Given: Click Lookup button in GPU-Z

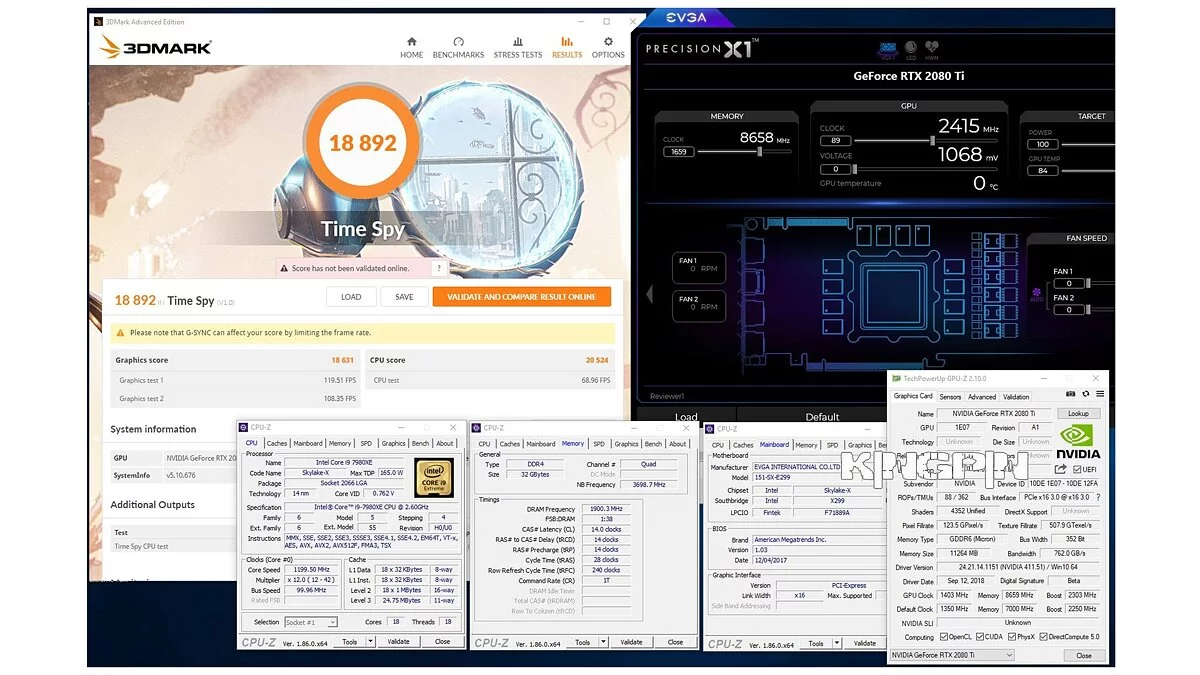Looking at the screenshot, I should 1078,413.
